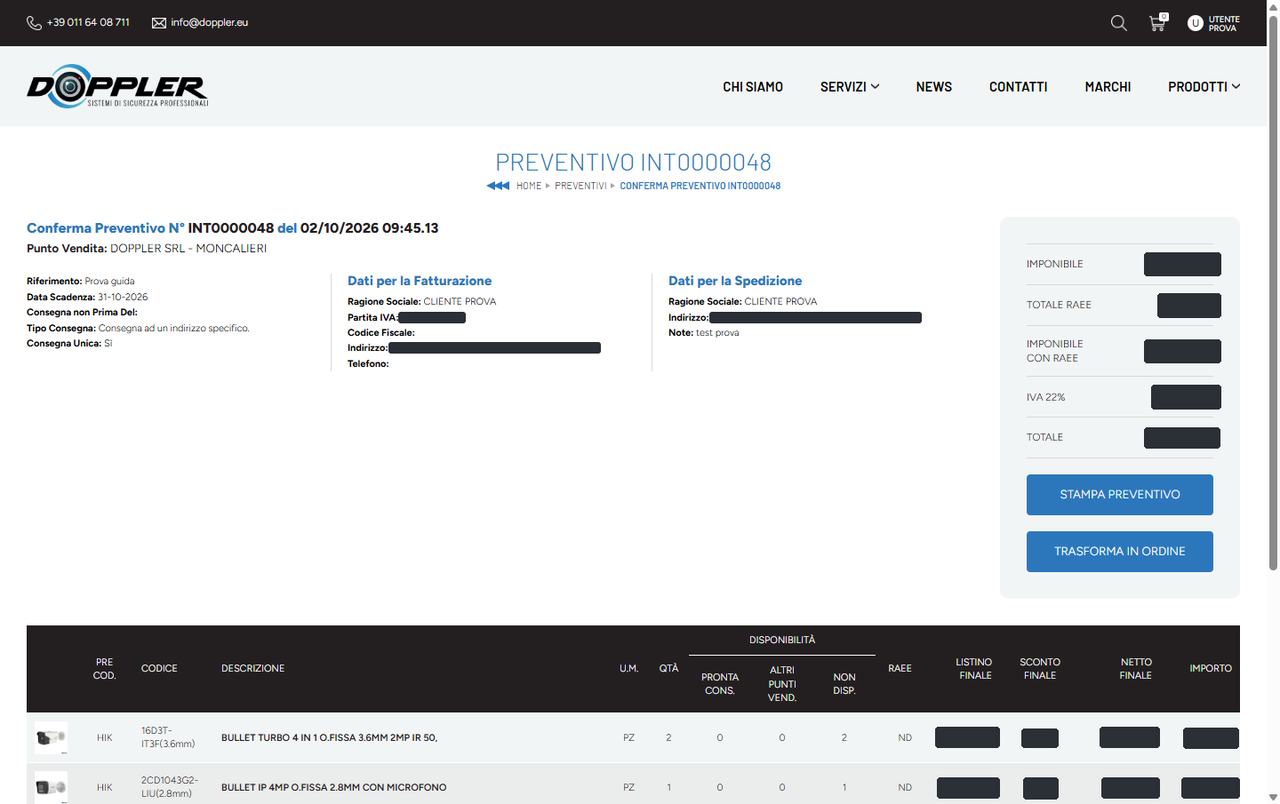This screenshot has width=1280, height=804.
Task: Open the MARCHI menu item
Action: point(1108,87)
